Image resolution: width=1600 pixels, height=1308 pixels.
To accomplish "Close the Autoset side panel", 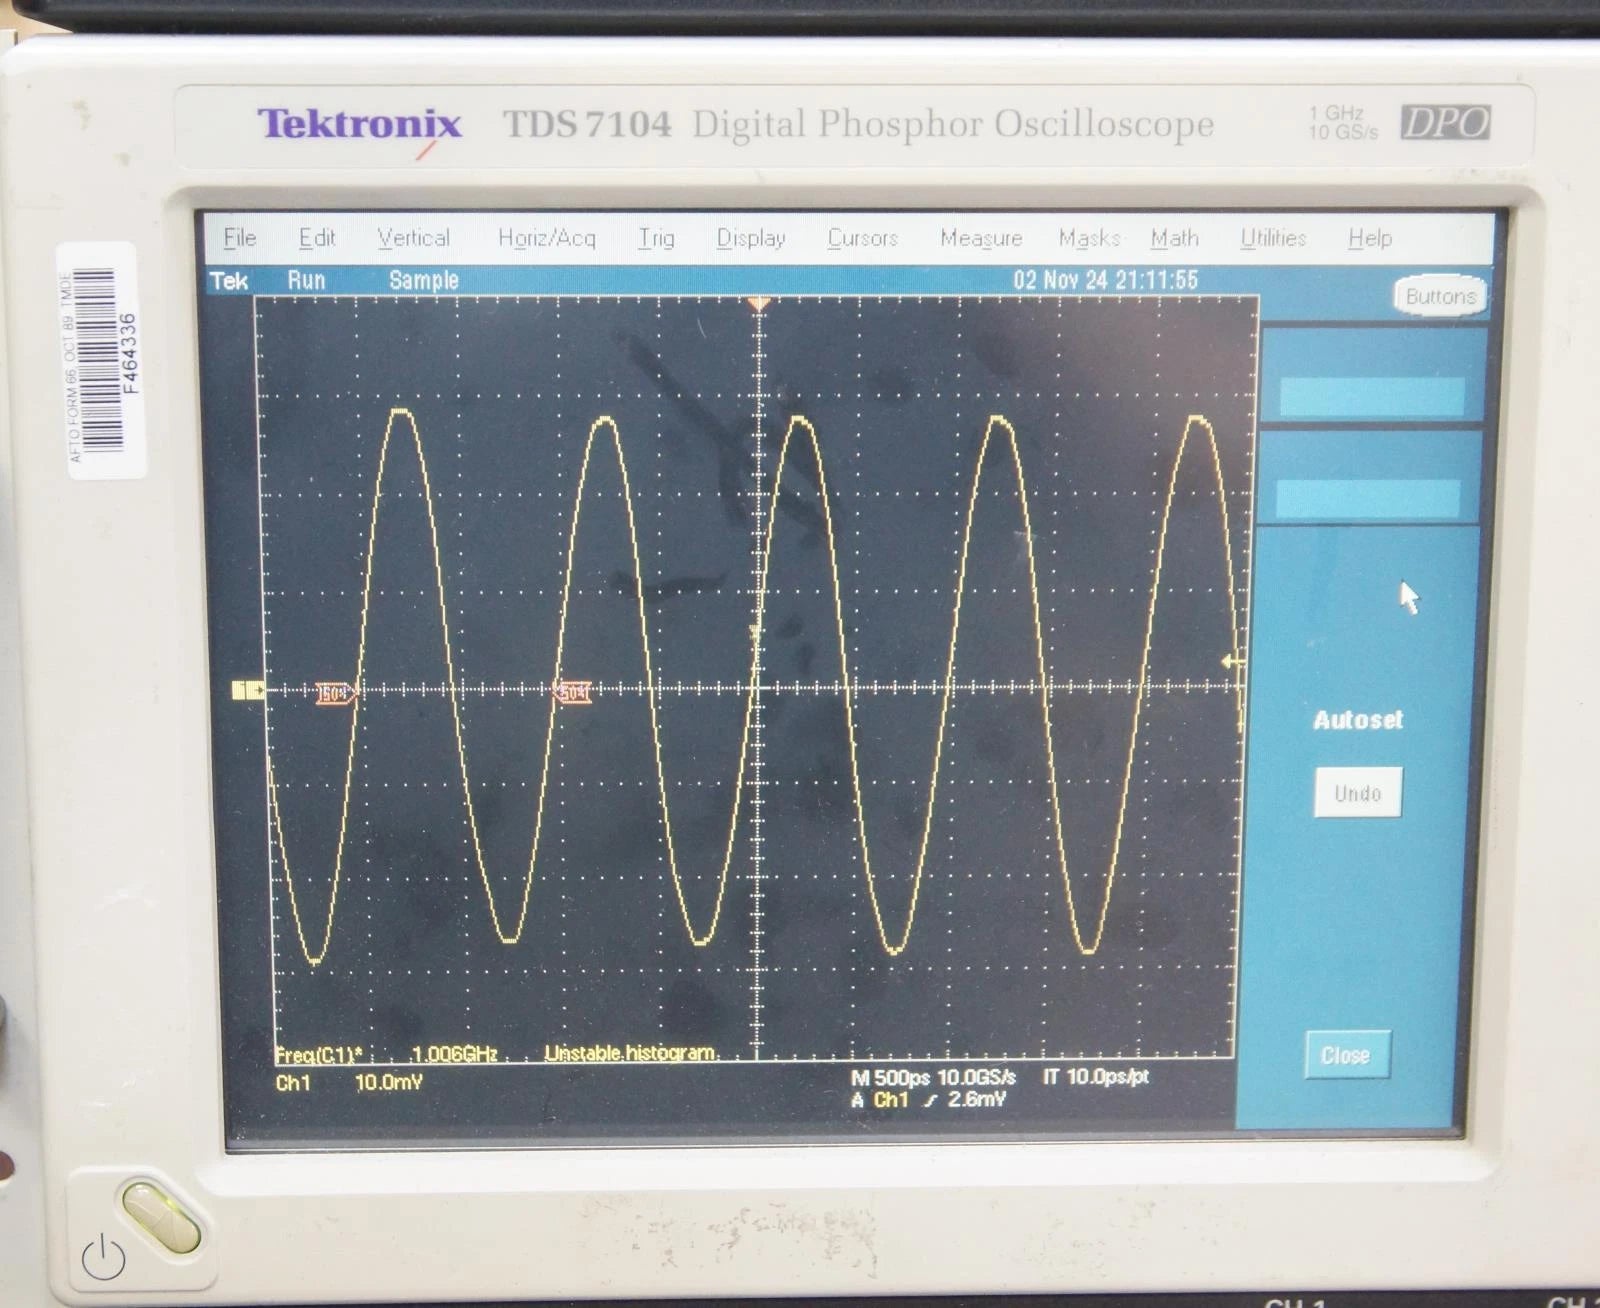I will [1346, 1055].
